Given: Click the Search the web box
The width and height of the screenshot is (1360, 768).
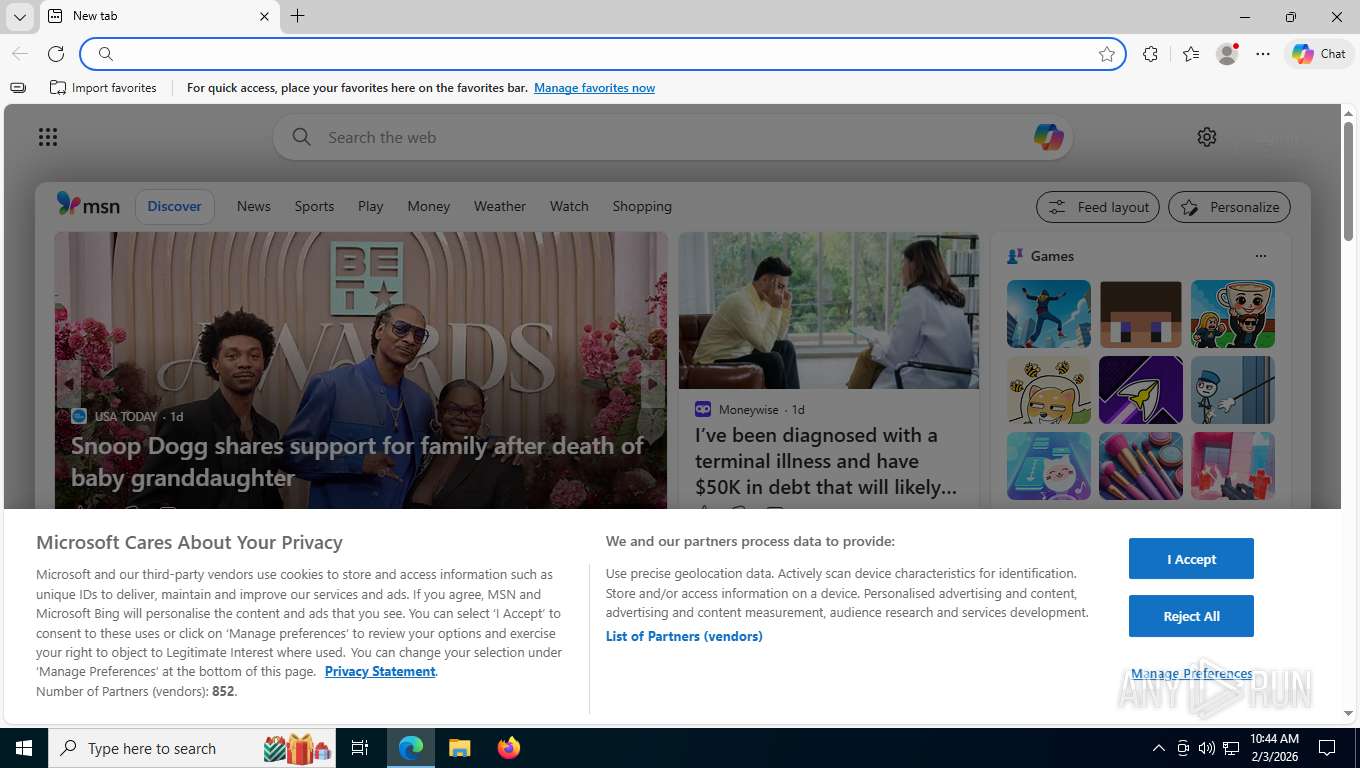Looking at the screenshot, I should point(672,137).
